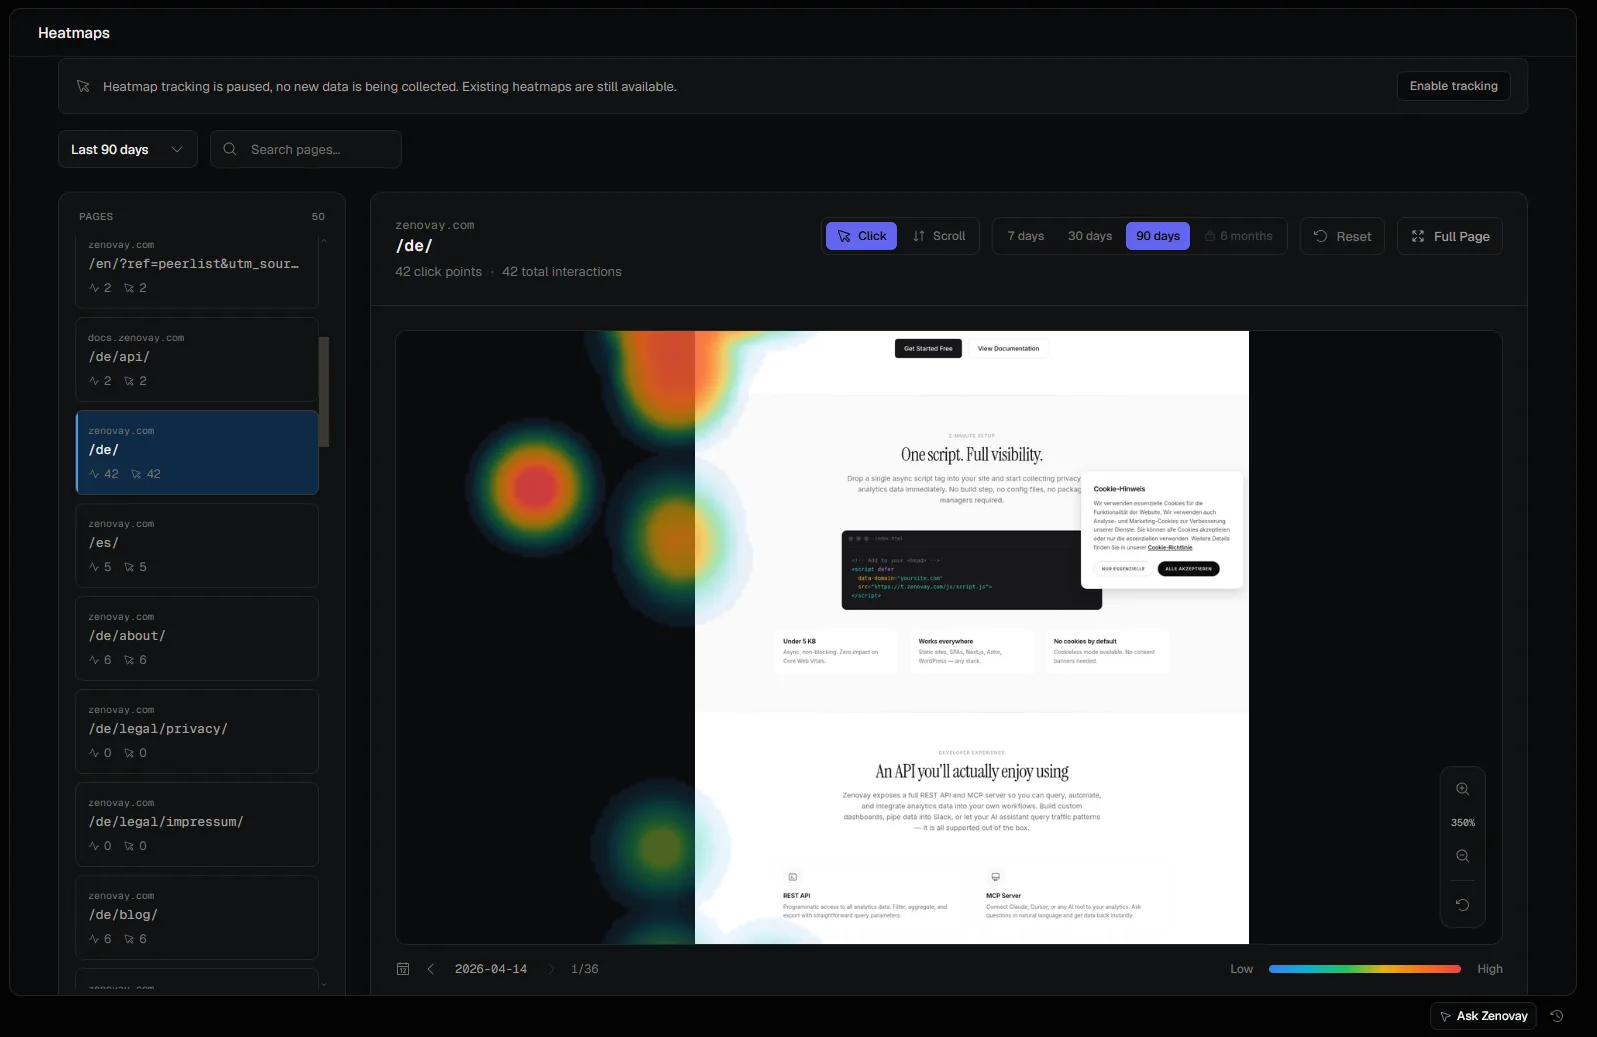Click the Heatmaps page title
Screen dimensions: 1597x1037
pos(74,33)
